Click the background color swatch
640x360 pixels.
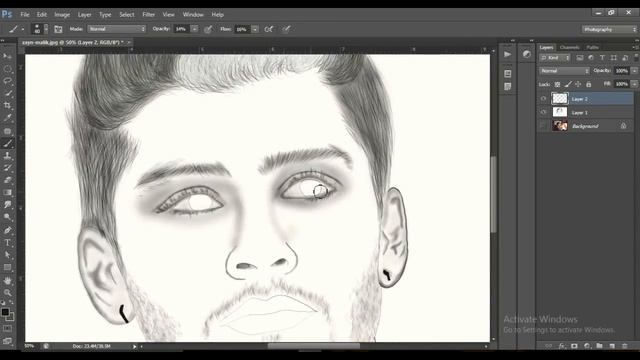[11, 317]
